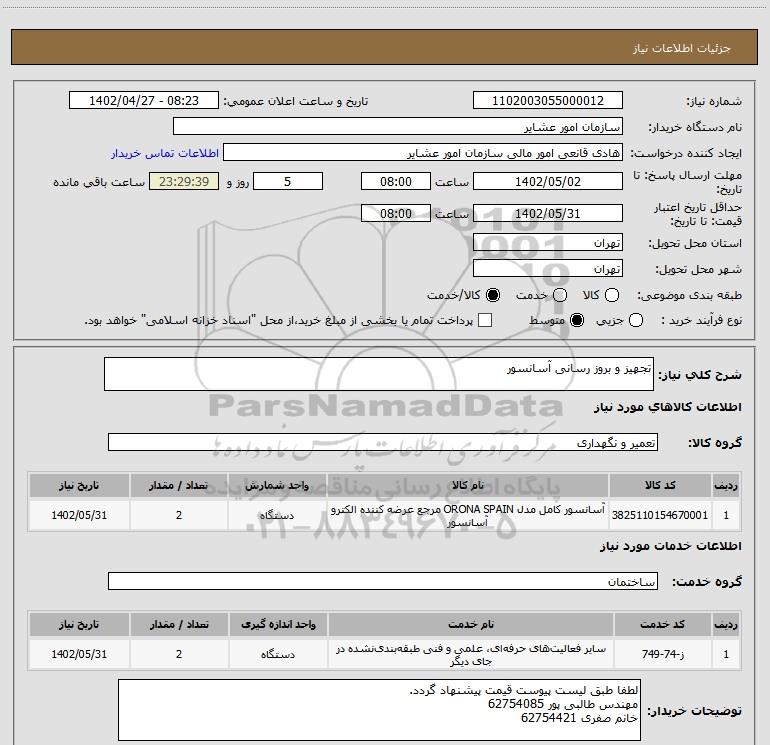
Task: Click the services table unit cell دستگاه
Action: 278,654
